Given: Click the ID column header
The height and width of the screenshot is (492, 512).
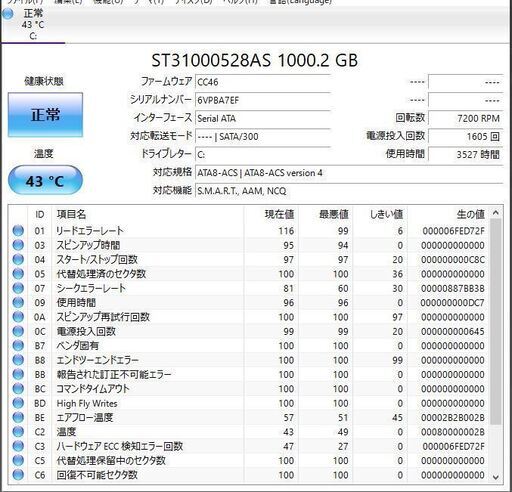Looking at the screenshot, I should tap(40, 214).
